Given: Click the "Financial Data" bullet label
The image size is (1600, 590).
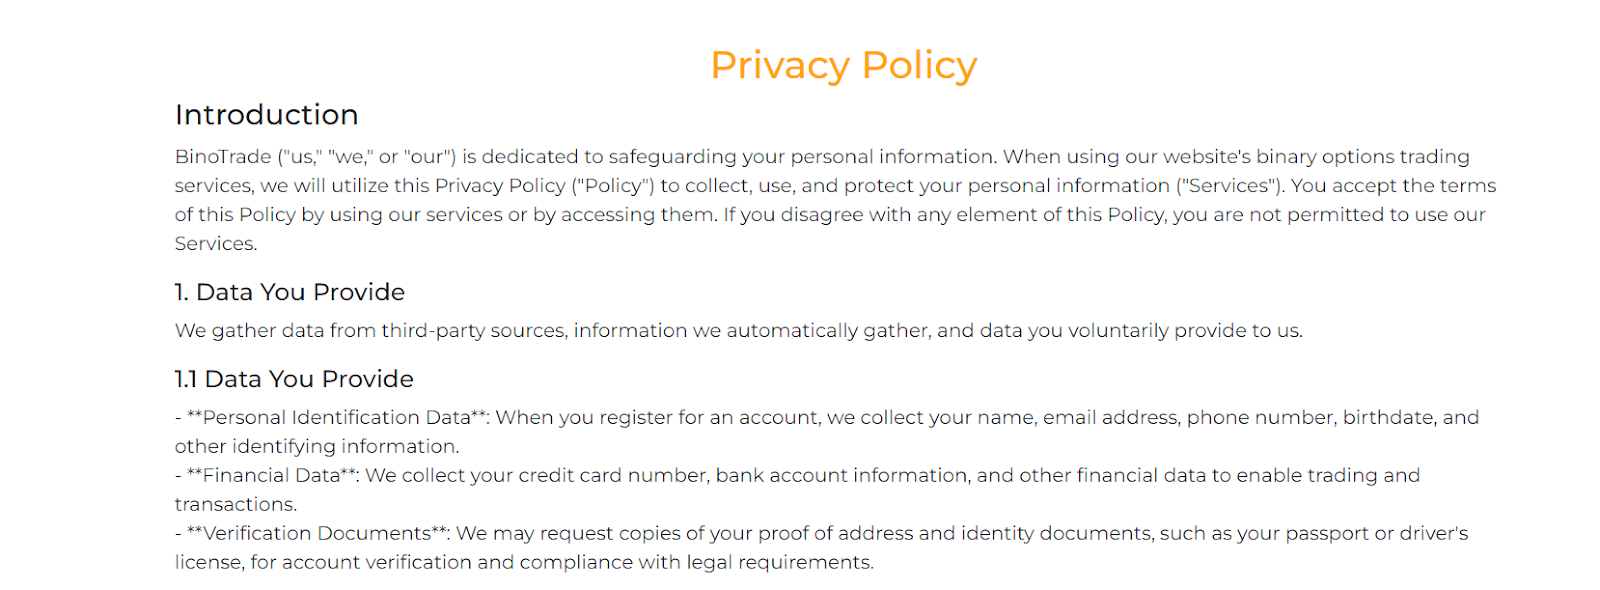Looking at the screenshot, I should tap(272, 476).
